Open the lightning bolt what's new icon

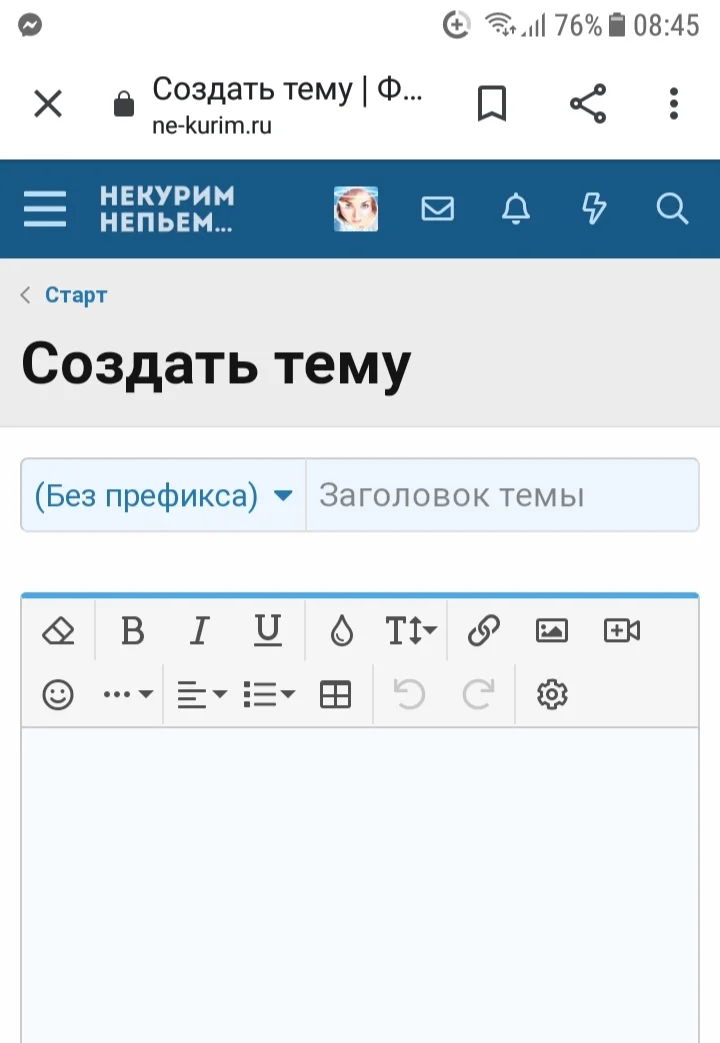coord(594,209)
